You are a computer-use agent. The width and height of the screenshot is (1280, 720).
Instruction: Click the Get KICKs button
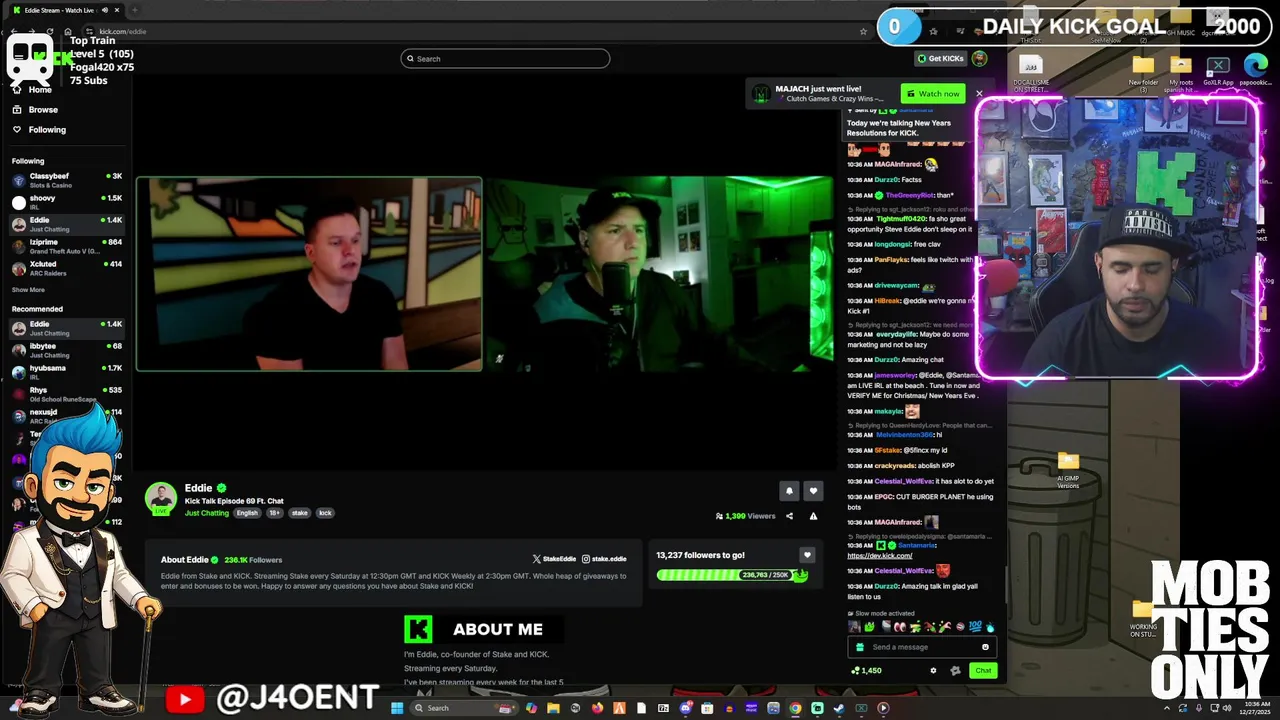[x=940, y=59]
